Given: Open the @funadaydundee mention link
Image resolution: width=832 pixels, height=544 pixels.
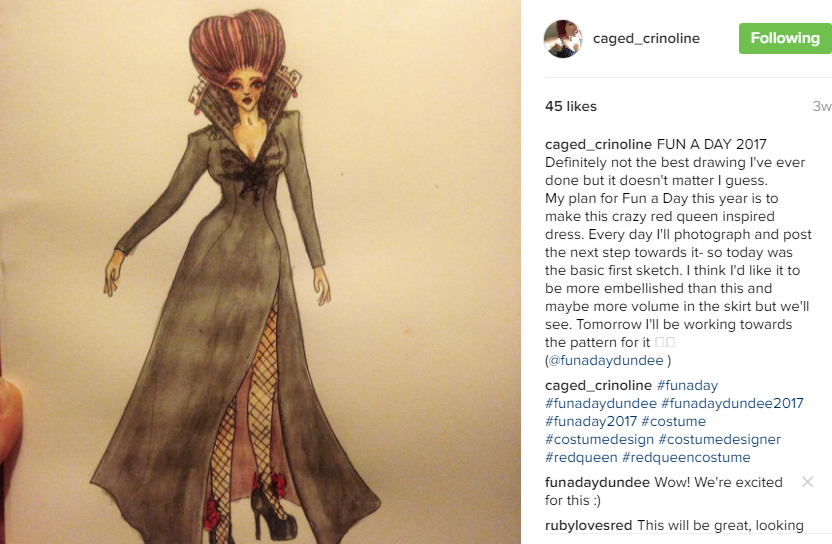Looking at the screenshot, I should [606, 361].
